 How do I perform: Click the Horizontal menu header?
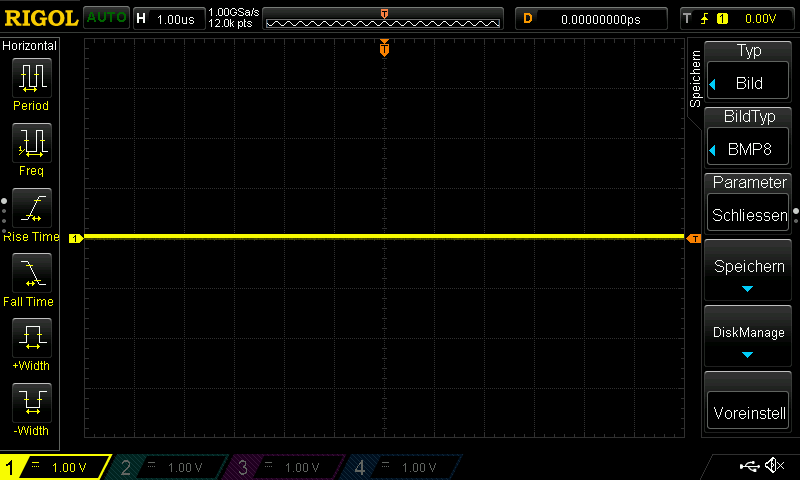pyautogui.click(x=30, y=46)
